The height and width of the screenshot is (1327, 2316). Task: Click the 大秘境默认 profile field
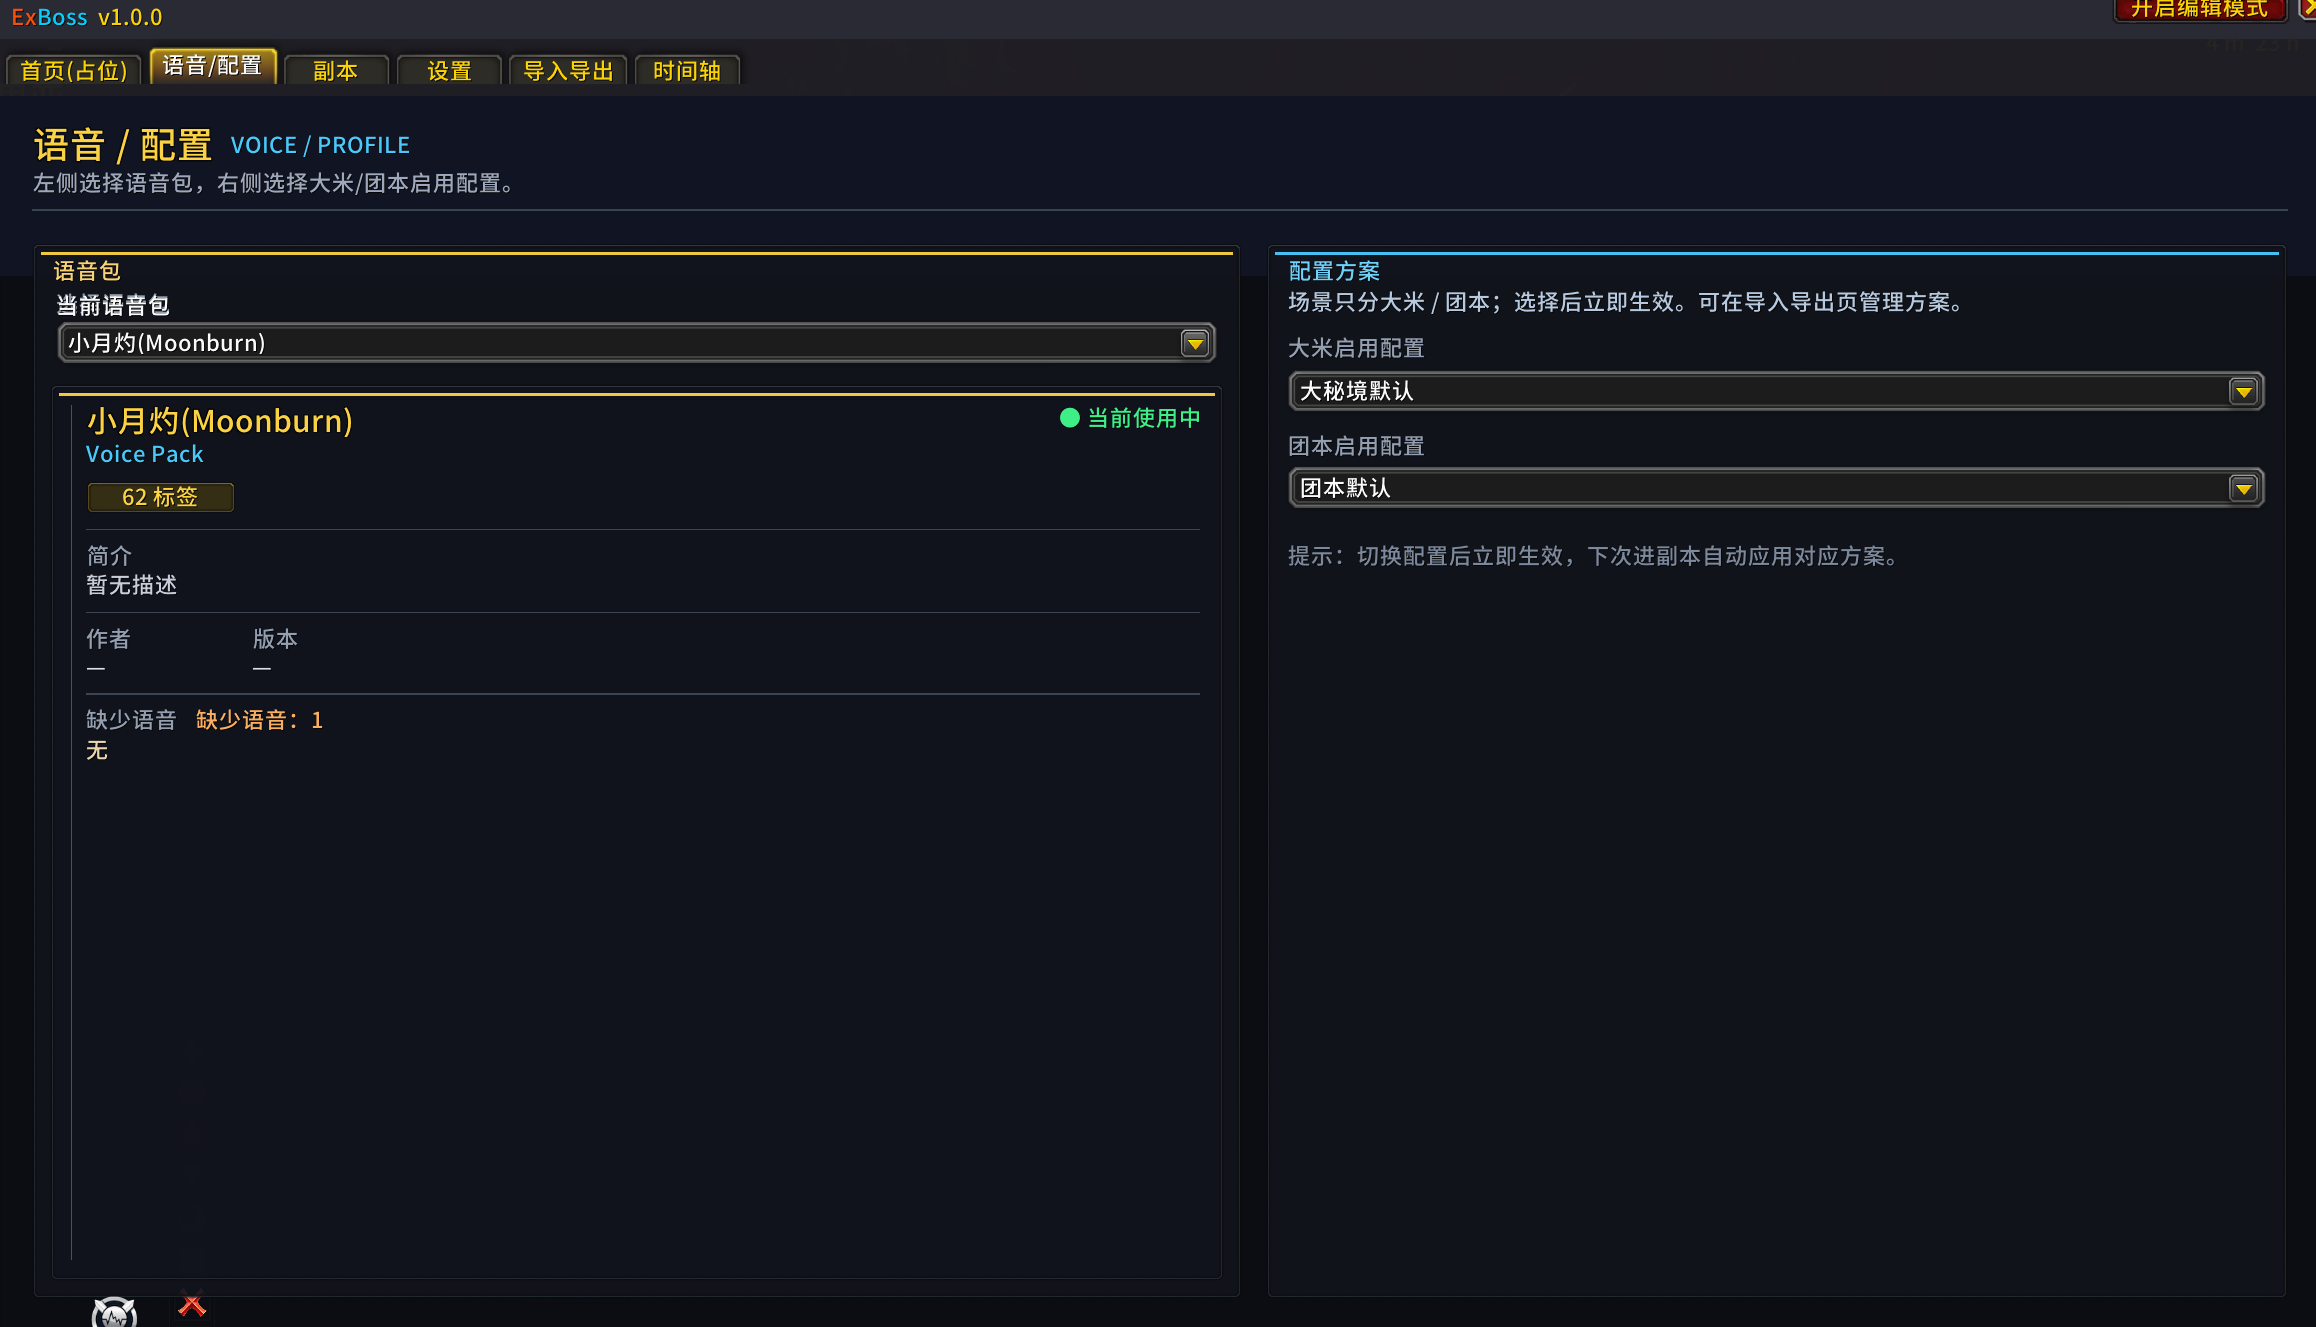1776,391
